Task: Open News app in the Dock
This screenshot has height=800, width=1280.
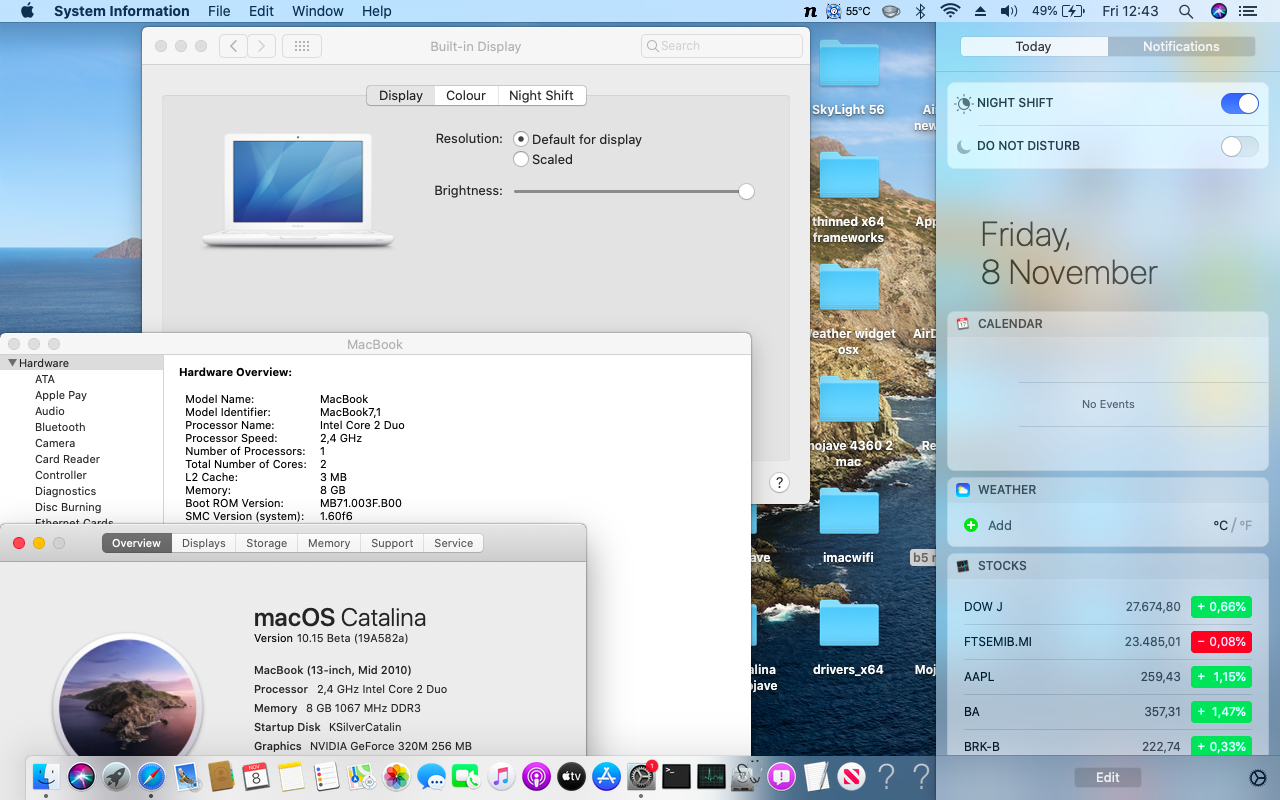Action: pyautogui.click(x=851, y=776)
